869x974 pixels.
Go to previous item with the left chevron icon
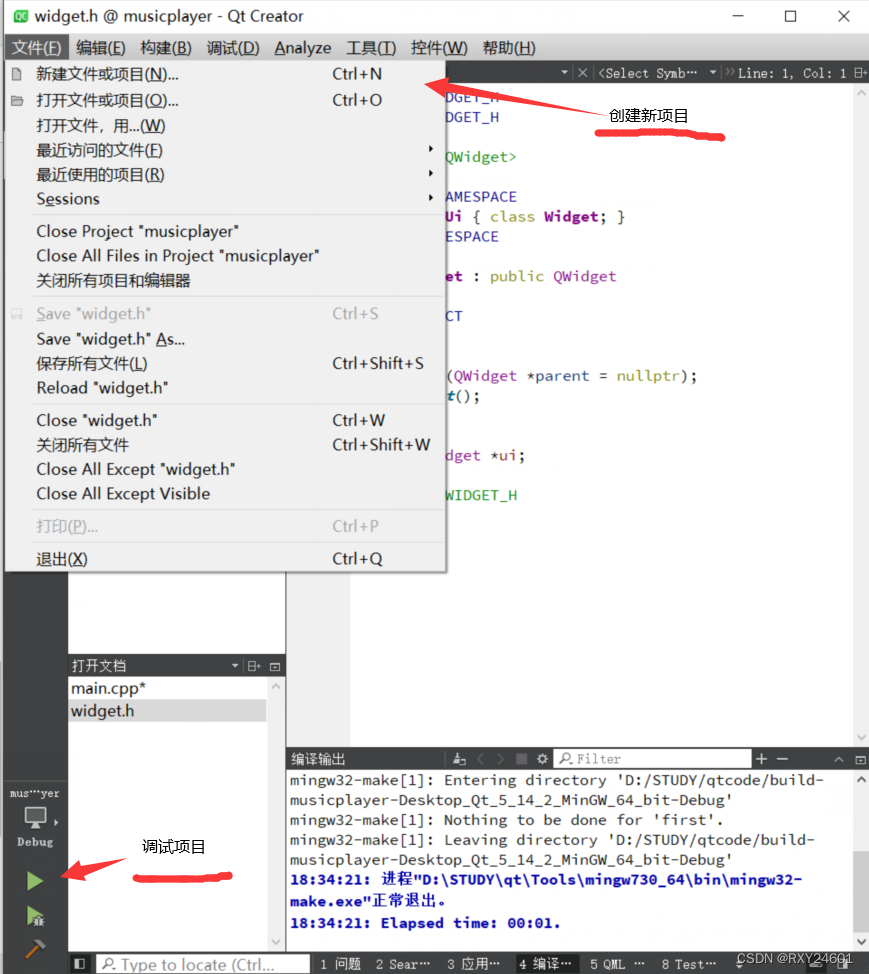coord(482,759)
